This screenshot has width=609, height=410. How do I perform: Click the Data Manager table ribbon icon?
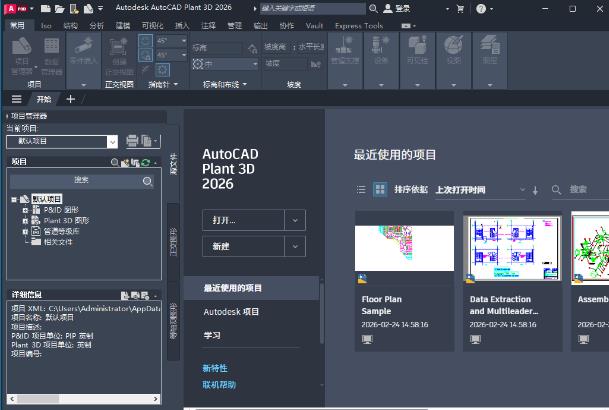point(51,46)
